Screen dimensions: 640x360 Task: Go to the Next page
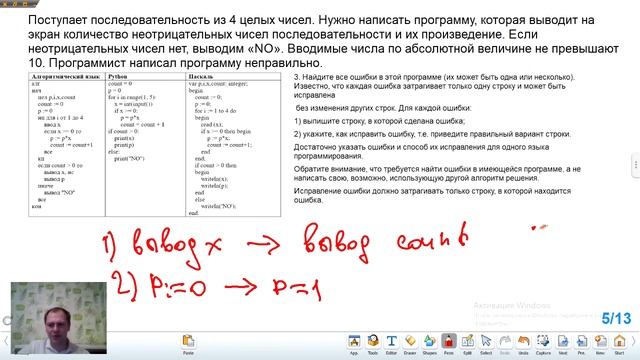click(x=563, y=343)
